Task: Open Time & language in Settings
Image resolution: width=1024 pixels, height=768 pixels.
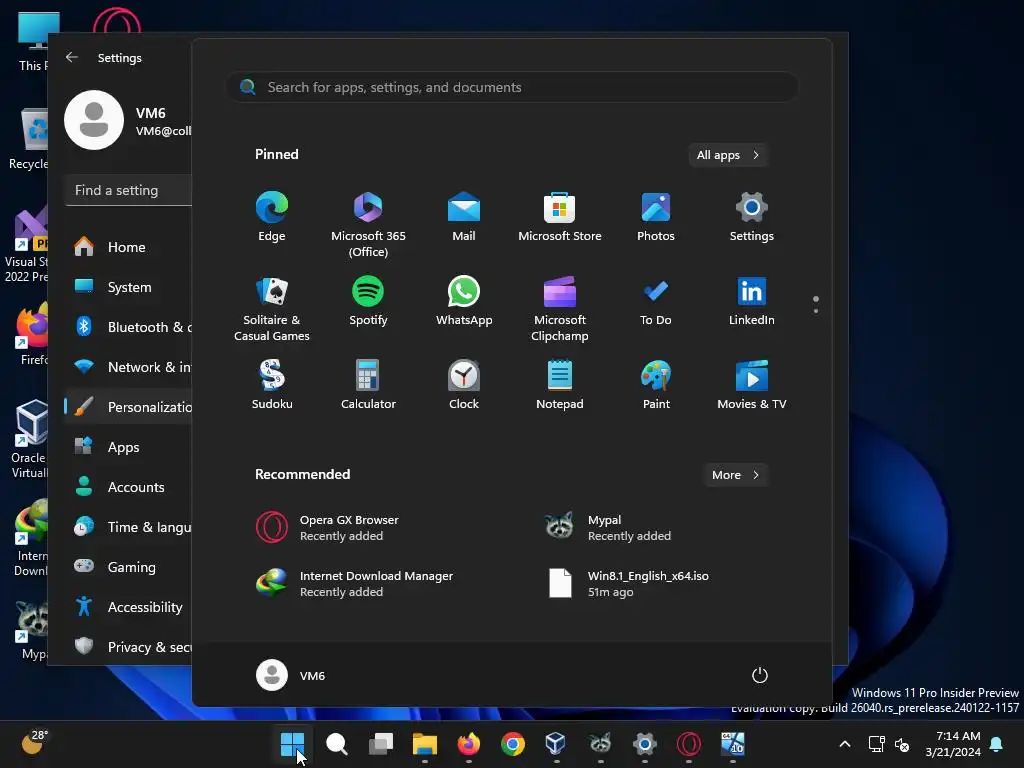Action: [x=129, y=526]
